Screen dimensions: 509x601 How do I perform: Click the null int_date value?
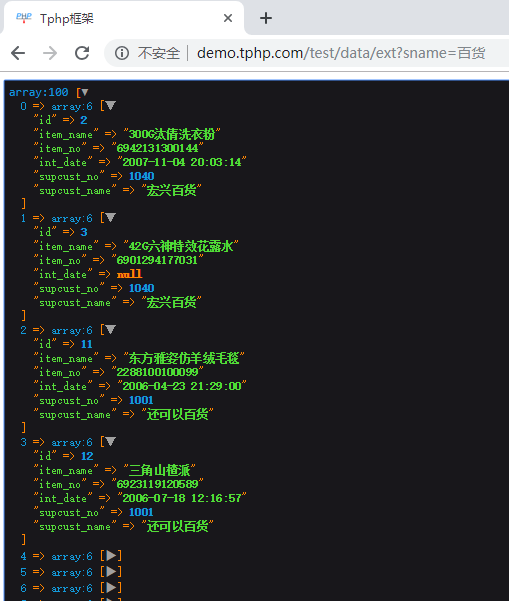(x=130, y=274)
